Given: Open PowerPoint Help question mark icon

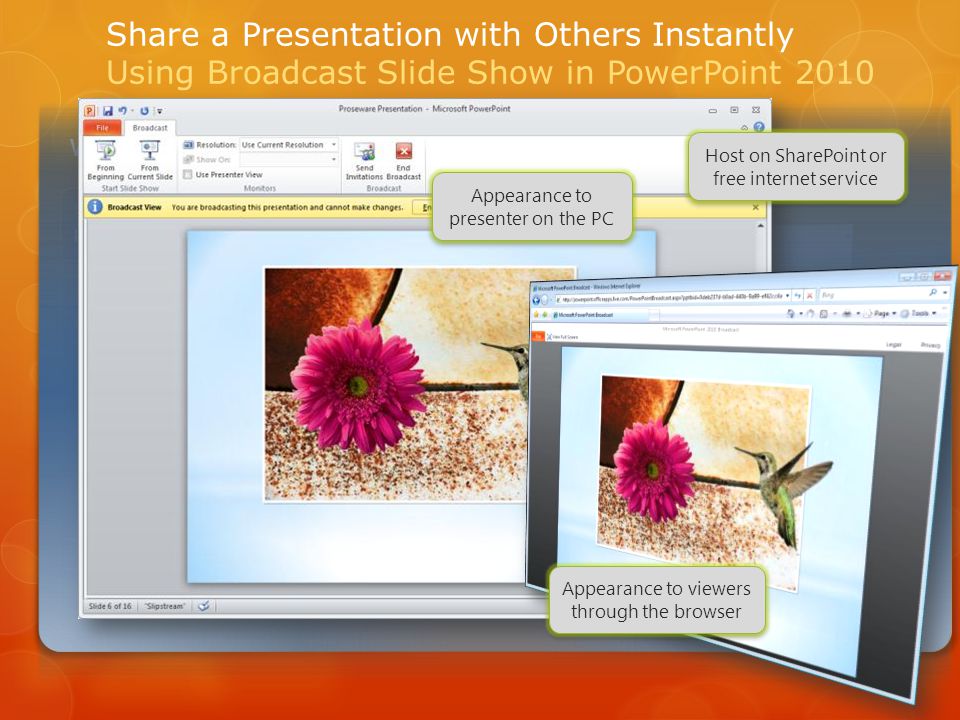Looking at the screenshot, I should point(759,127).
